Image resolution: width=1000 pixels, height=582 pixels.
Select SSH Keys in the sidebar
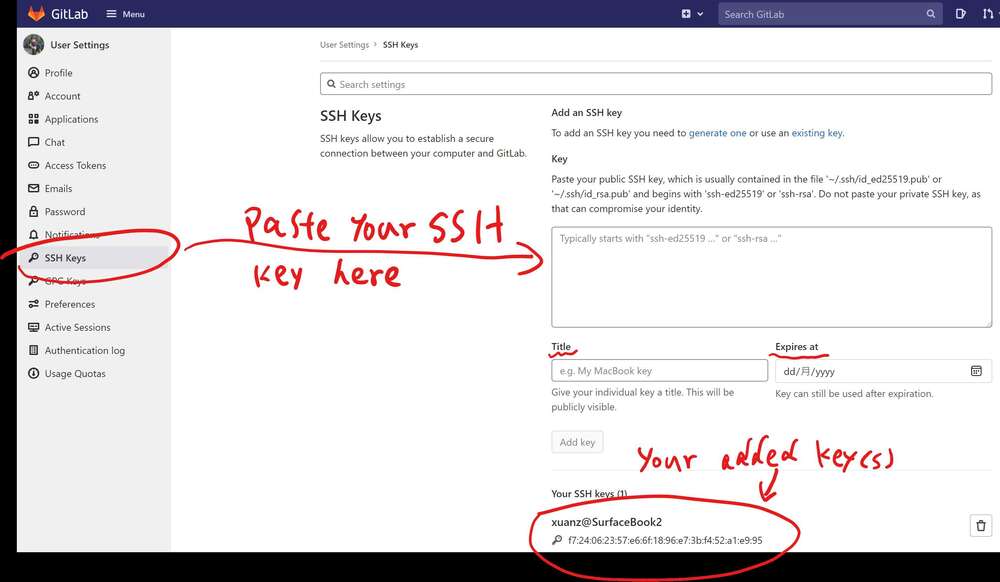65,258
